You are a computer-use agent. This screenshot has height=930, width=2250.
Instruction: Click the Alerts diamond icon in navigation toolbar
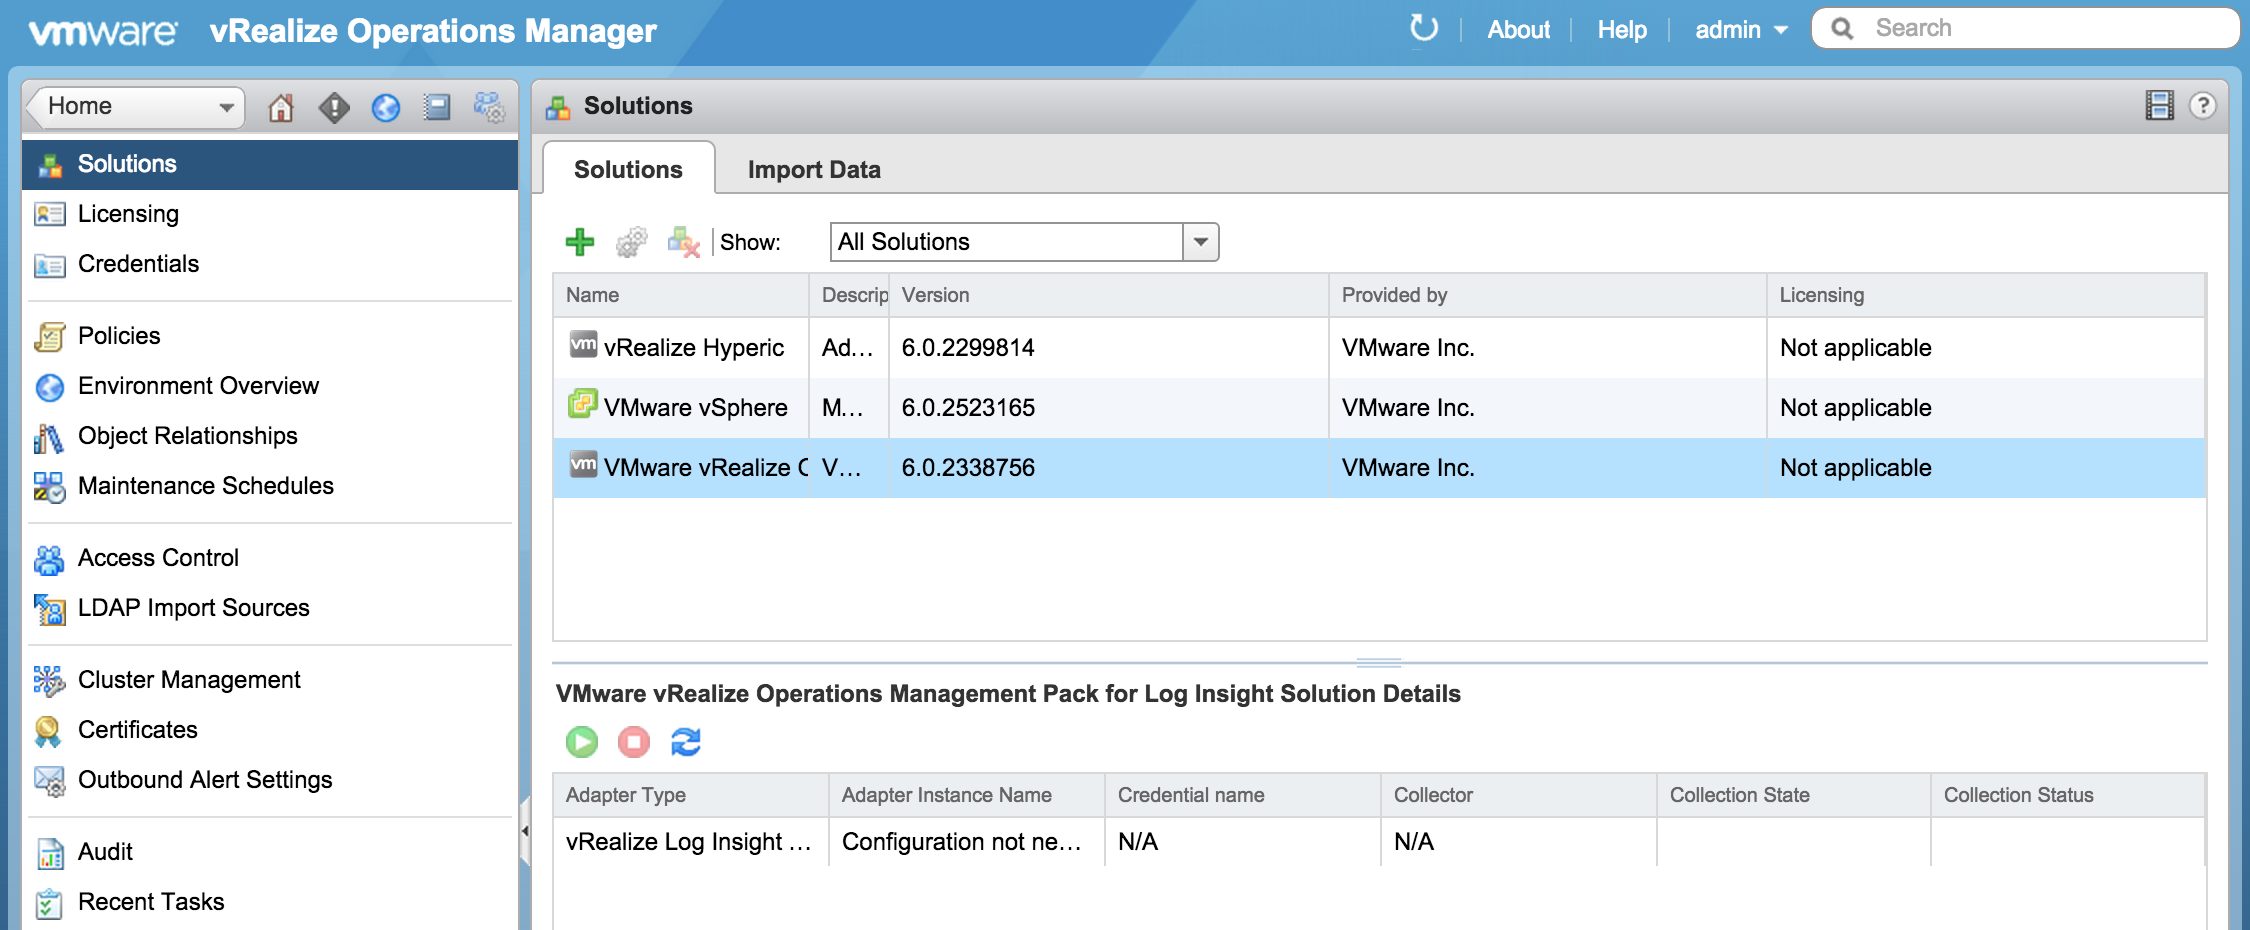(x=334, y=107)
